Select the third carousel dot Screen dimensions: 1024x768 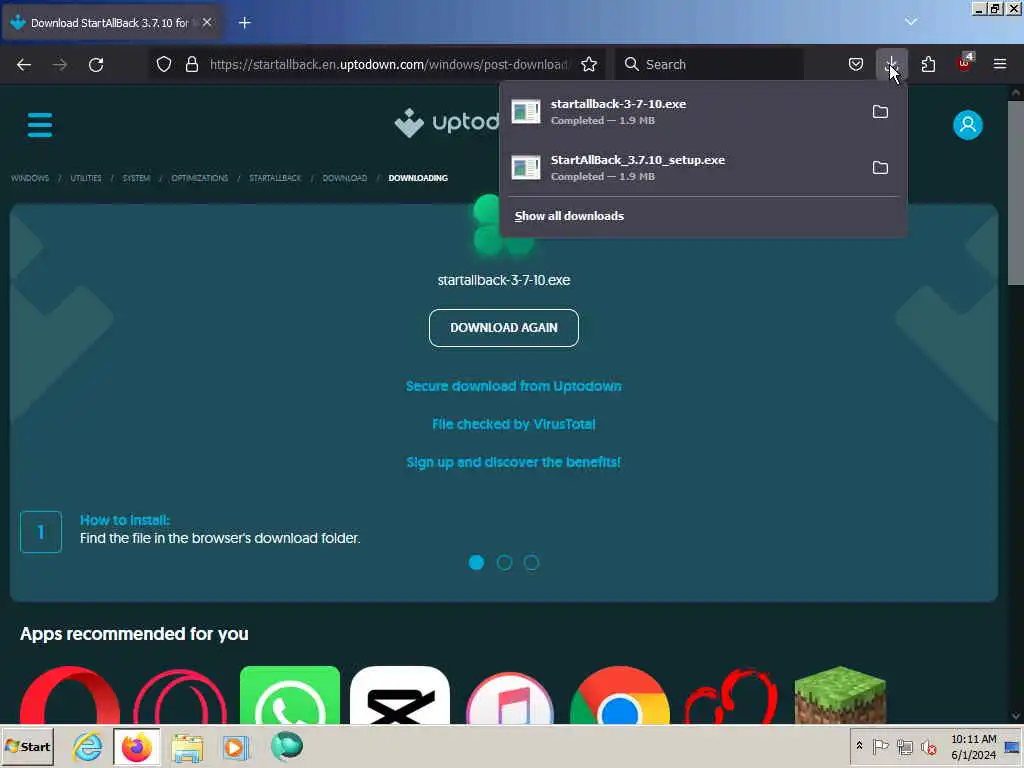tap(531, 562)
